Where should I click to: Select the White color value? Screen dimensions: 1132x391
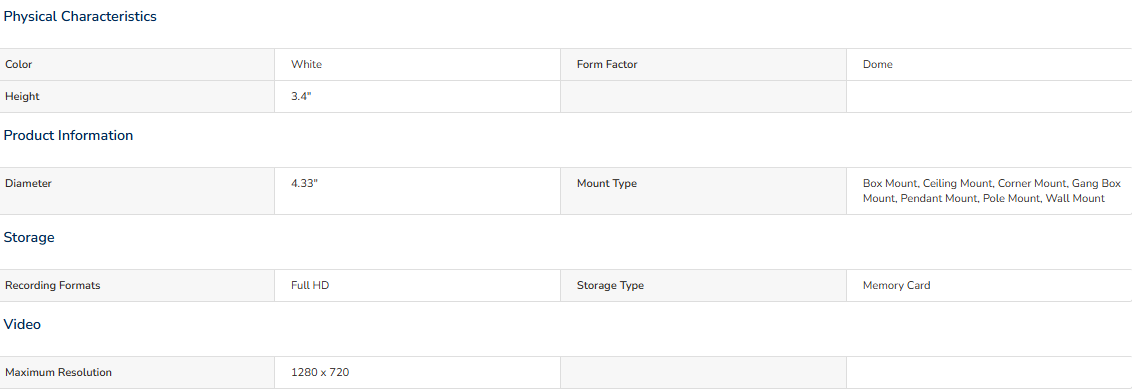click(x=306, y=64)
